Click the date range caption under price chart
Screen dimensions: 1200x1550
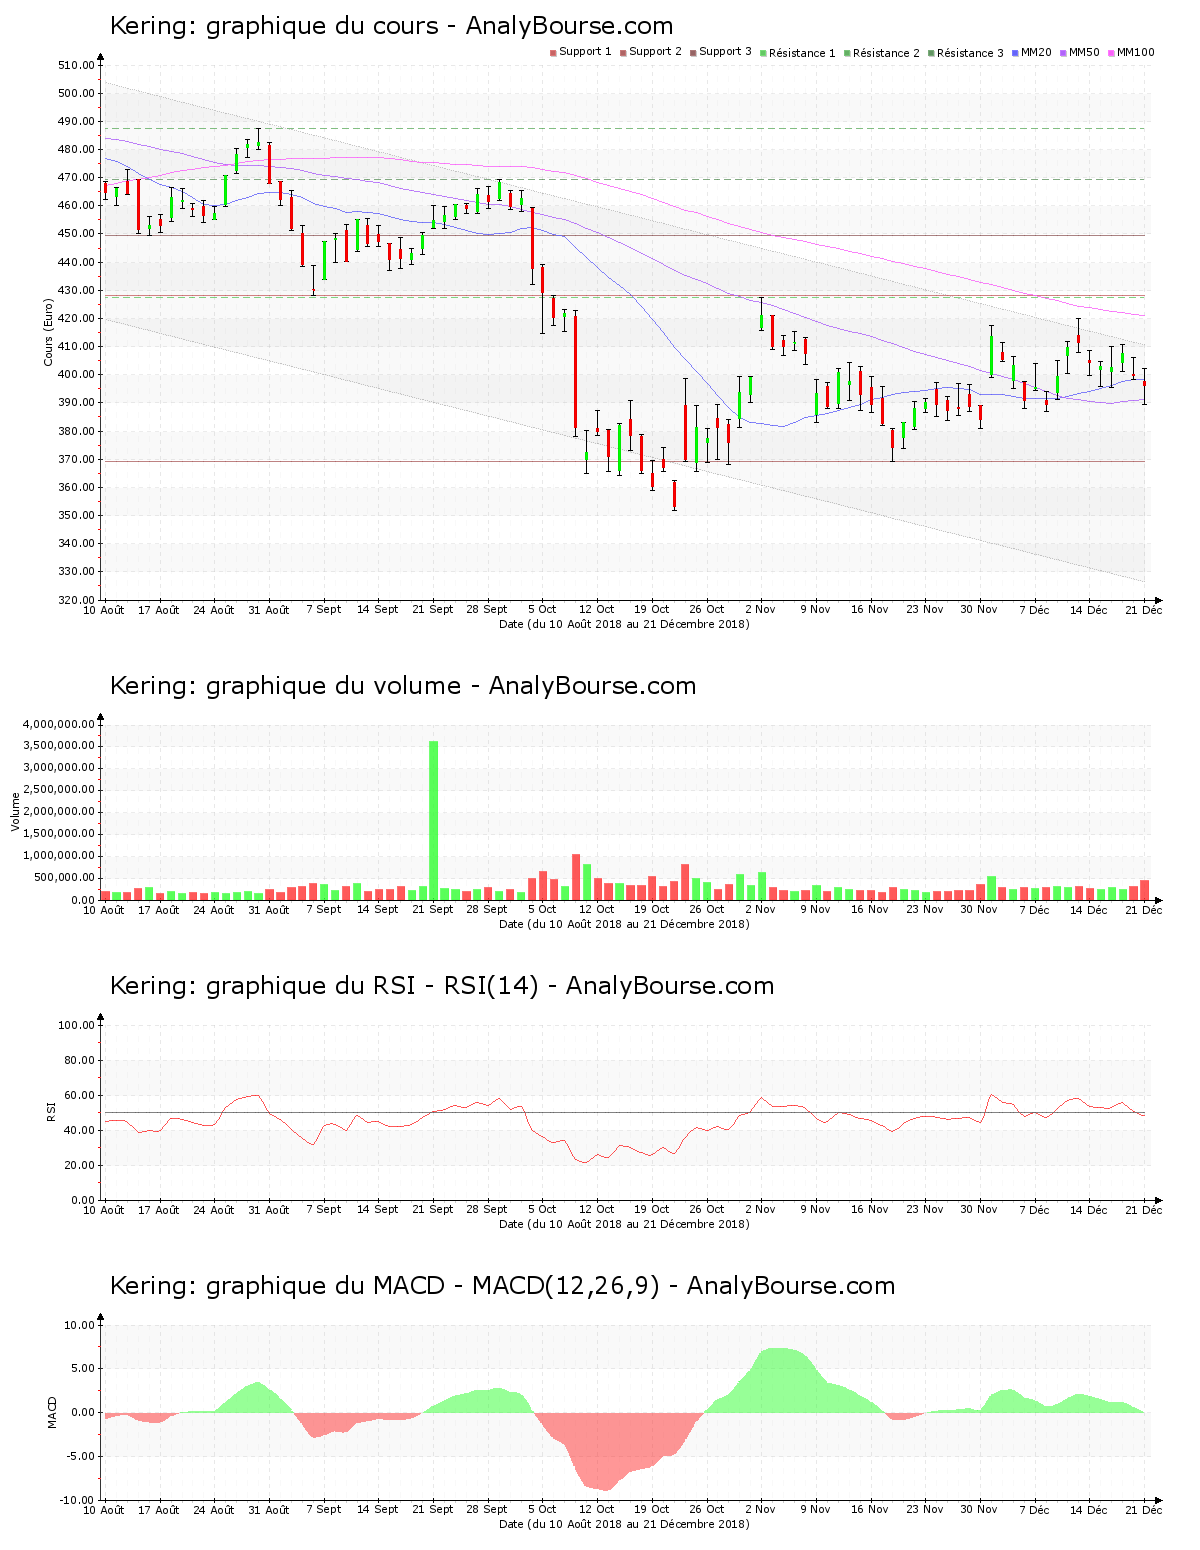[624, 624]
